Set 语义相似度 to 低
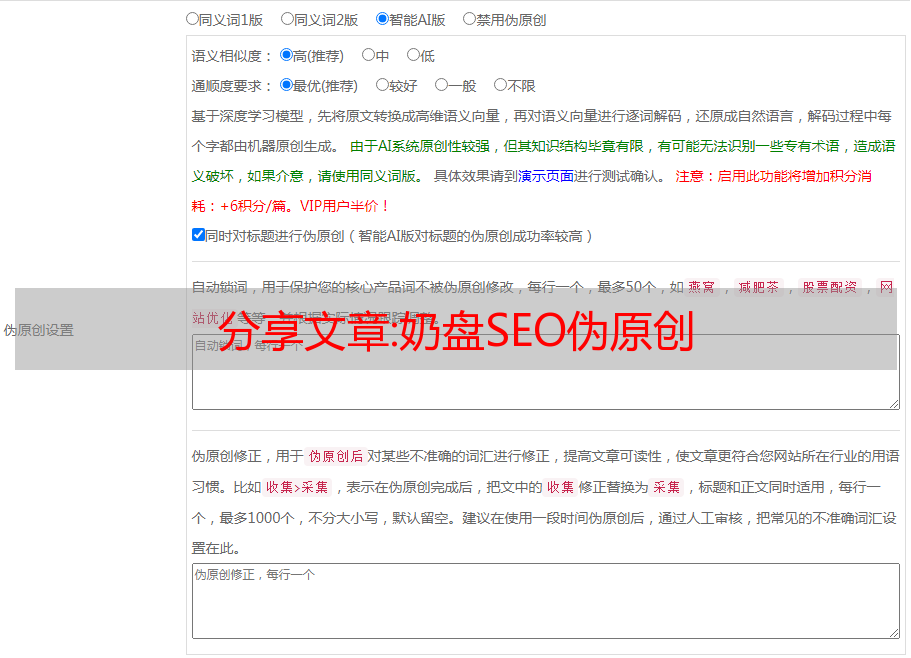The width and height of the screenshot is (911, 658). [413, 55]
